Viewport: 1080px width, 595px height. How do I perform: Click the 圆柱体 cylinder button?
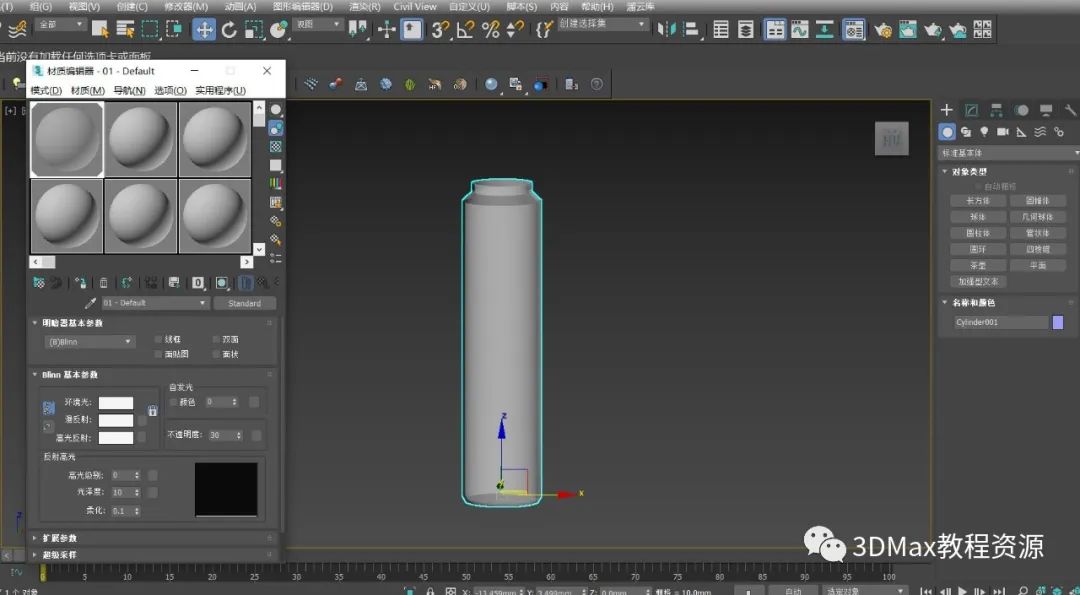coord(977,233)
